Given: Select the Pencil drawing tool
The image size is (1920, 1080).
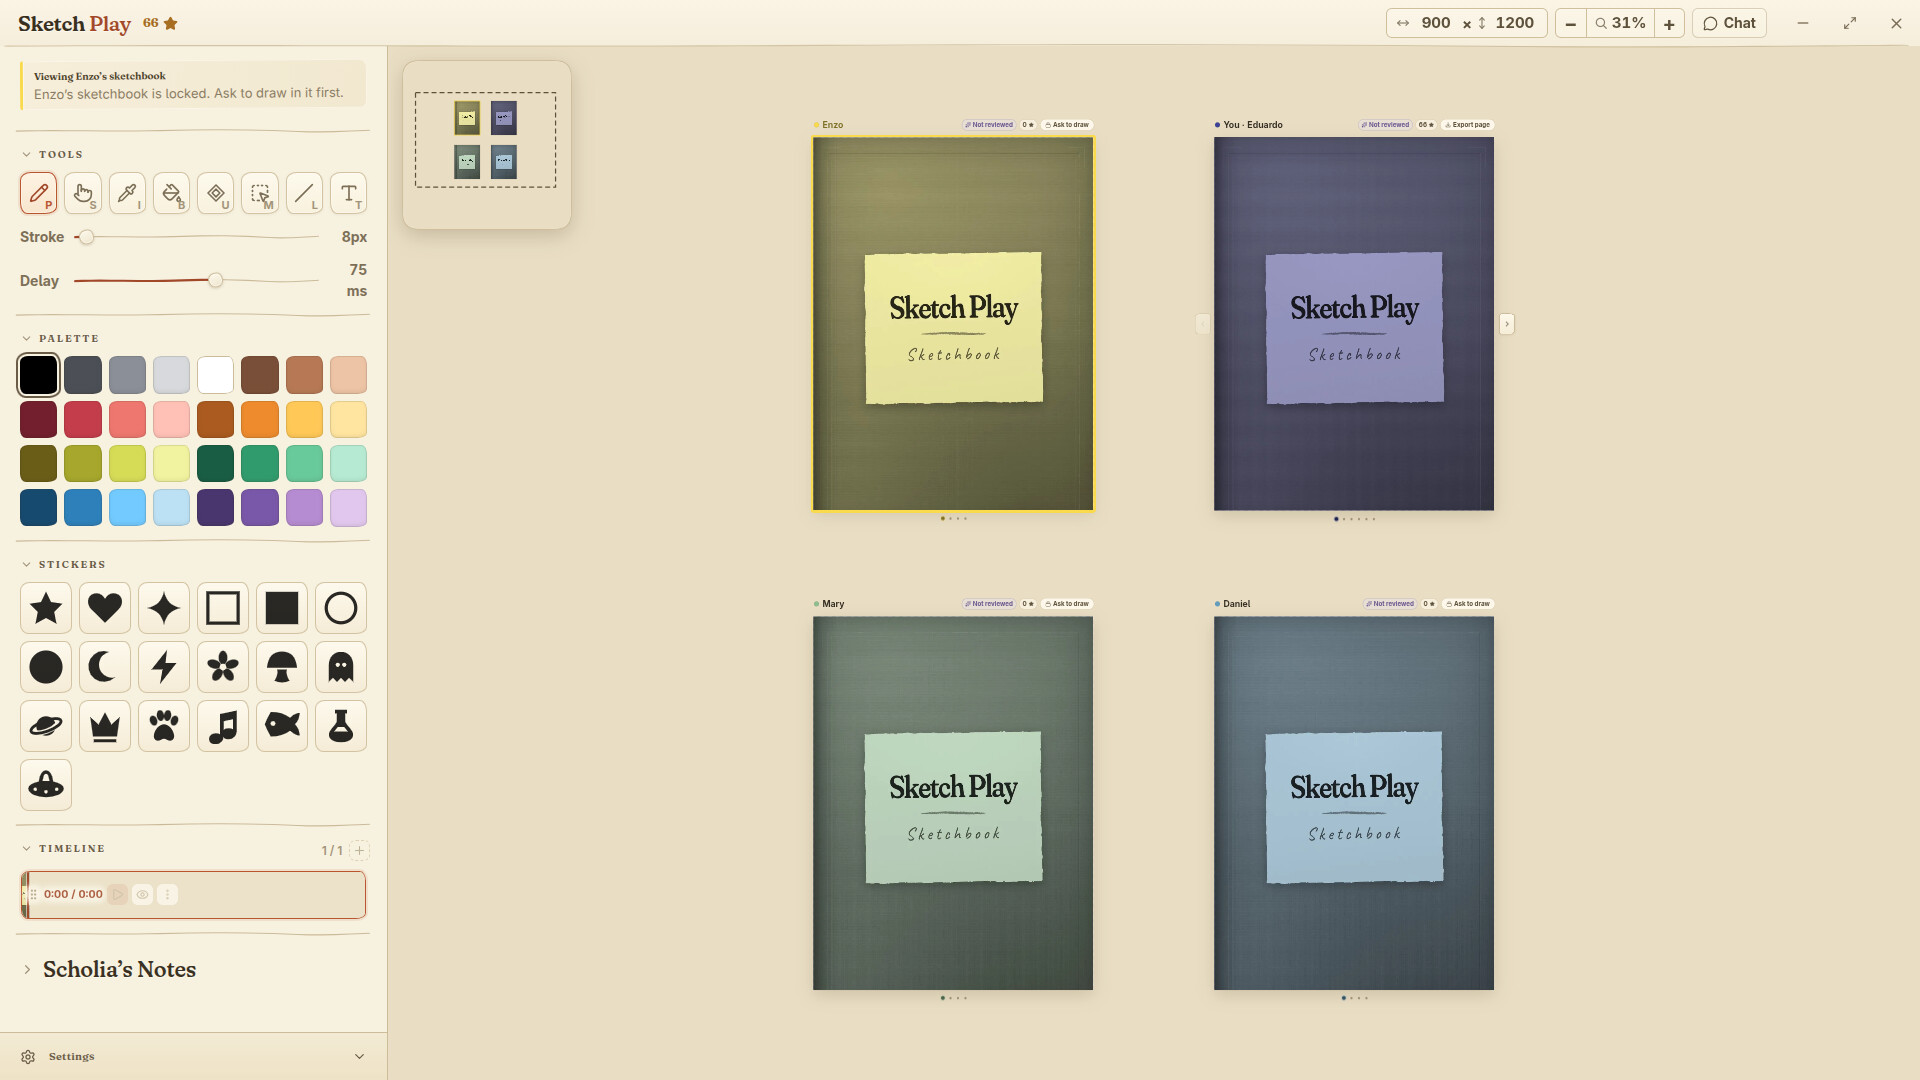Looking at the screenshot, I should (x=39, y=193).
